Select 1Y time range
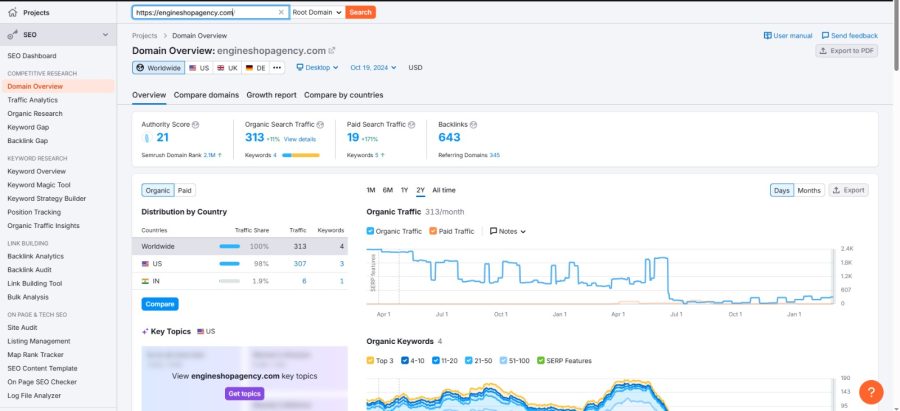Viewport: 900px width, 411px height. tap(405, 190)
